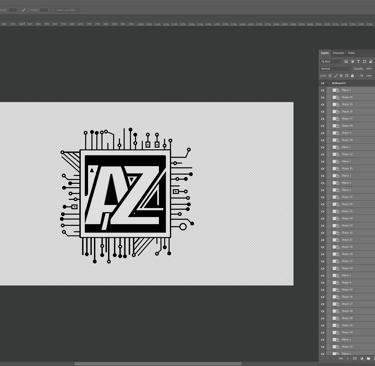Toggle the lock all padlock icon
This screenshot has height=366, width=375.
(x=352, y=76)
